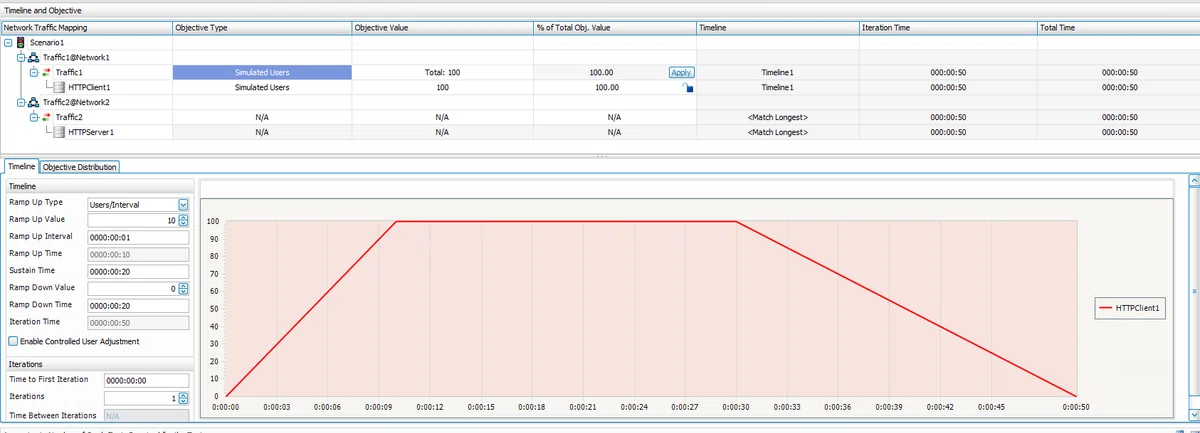Click the Traffic1@Network1 network icon

pyautogui.click(x=32, y=57)
